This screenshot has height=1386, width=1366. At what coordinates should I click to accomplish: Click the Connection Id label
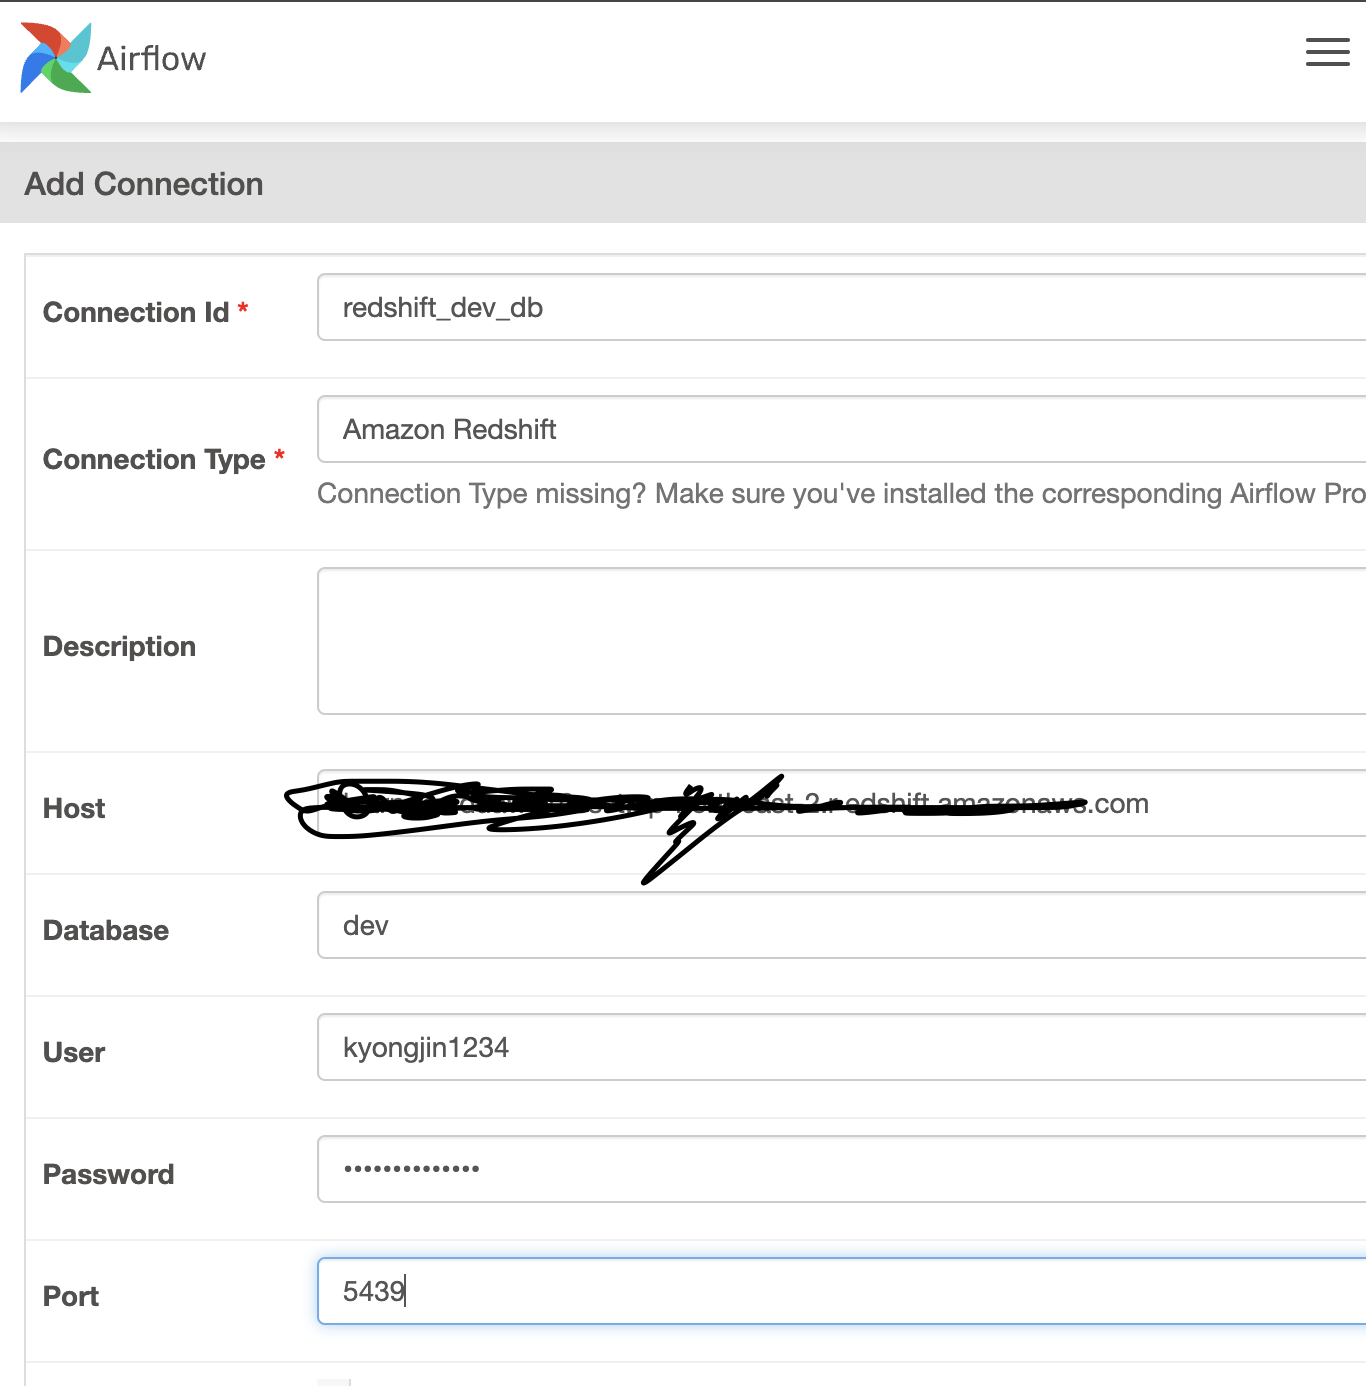pyautogui.click(x=136, y=312)
